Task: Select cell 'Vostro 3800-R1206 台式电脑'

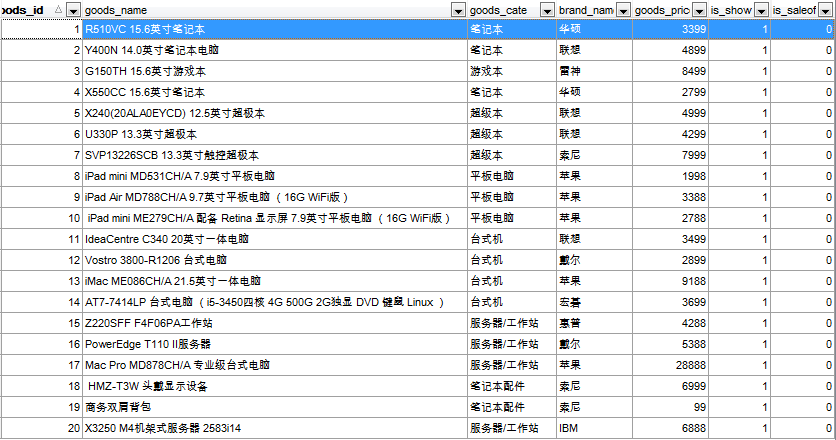Action: point(275,260)
